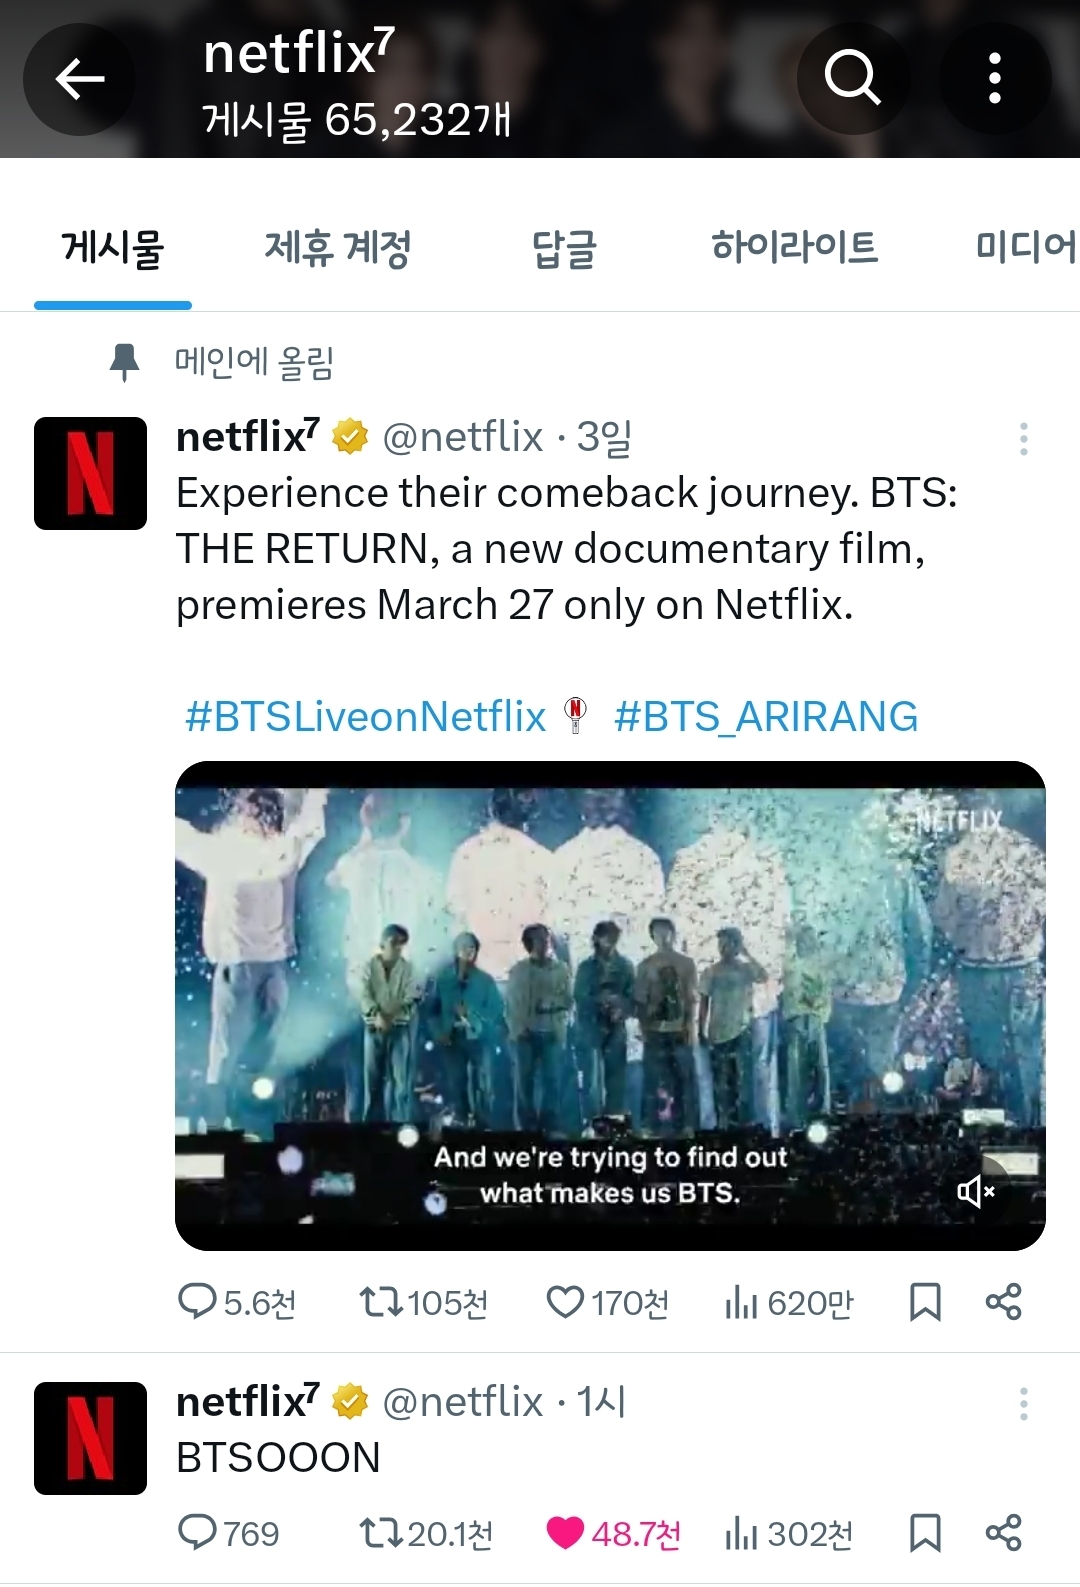Tap the back arrow button
This screenshot has width=1080, height=1587.
[x=80, y=79]
